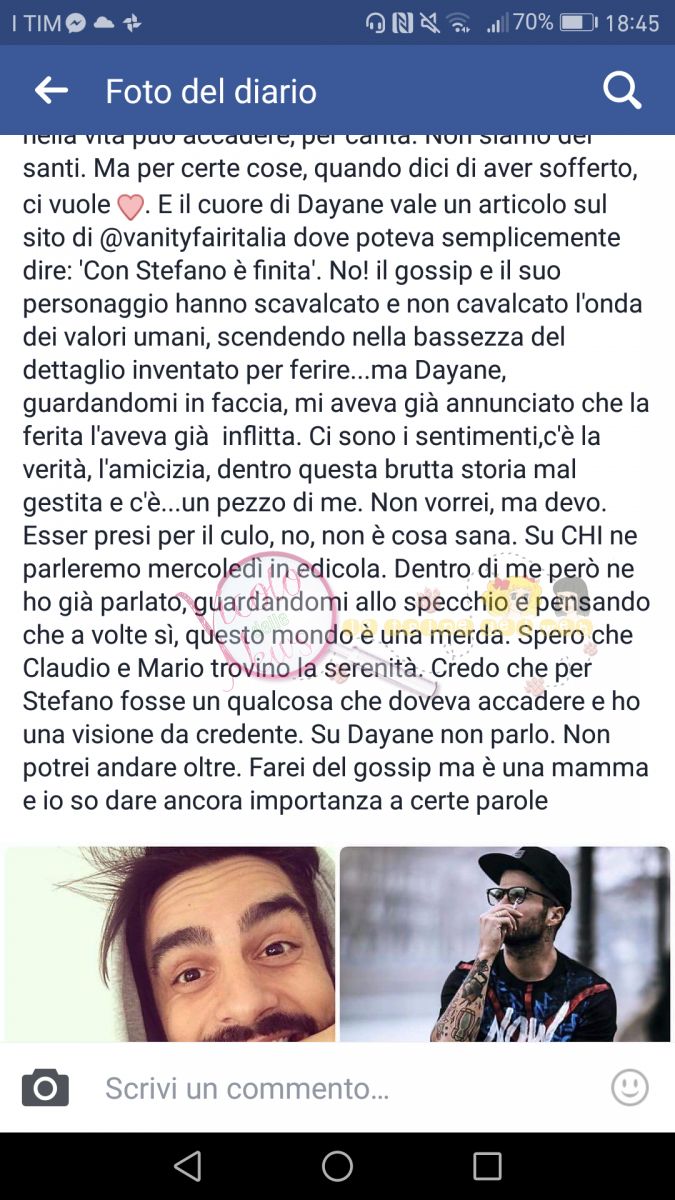Open the emoji smiley picker
This screenshot has height=1200, width=675.
(630, 1087)
